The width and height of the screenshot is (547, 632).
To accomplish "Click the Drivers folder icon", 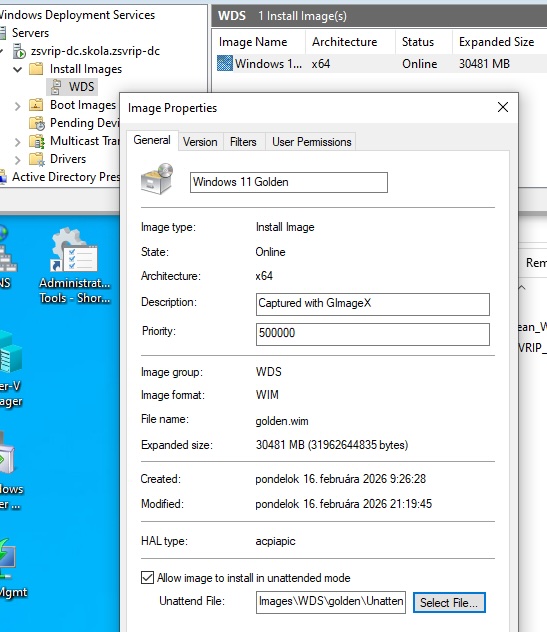I will point(37,159).
